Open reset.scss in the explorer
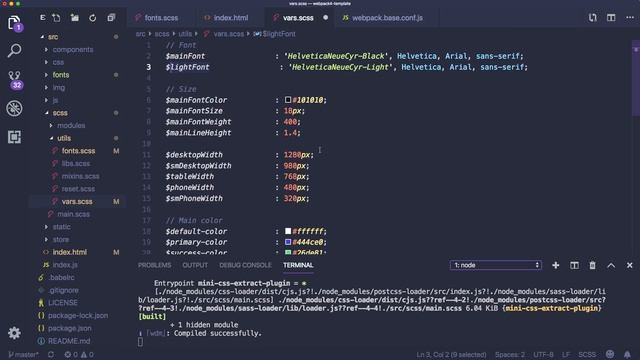The width and height of the screenshot is (640, 360). pyautogui.click(x=78, y=189)
